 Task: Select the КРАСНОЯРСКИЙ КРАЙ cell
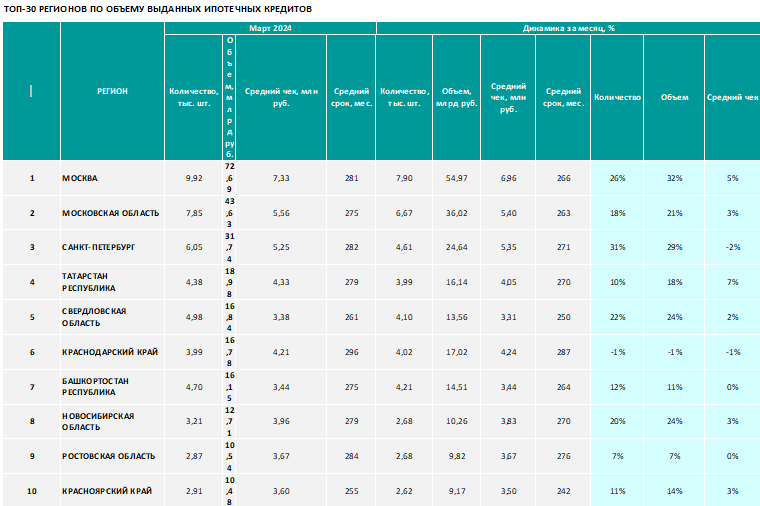click(x=112, y=490)
